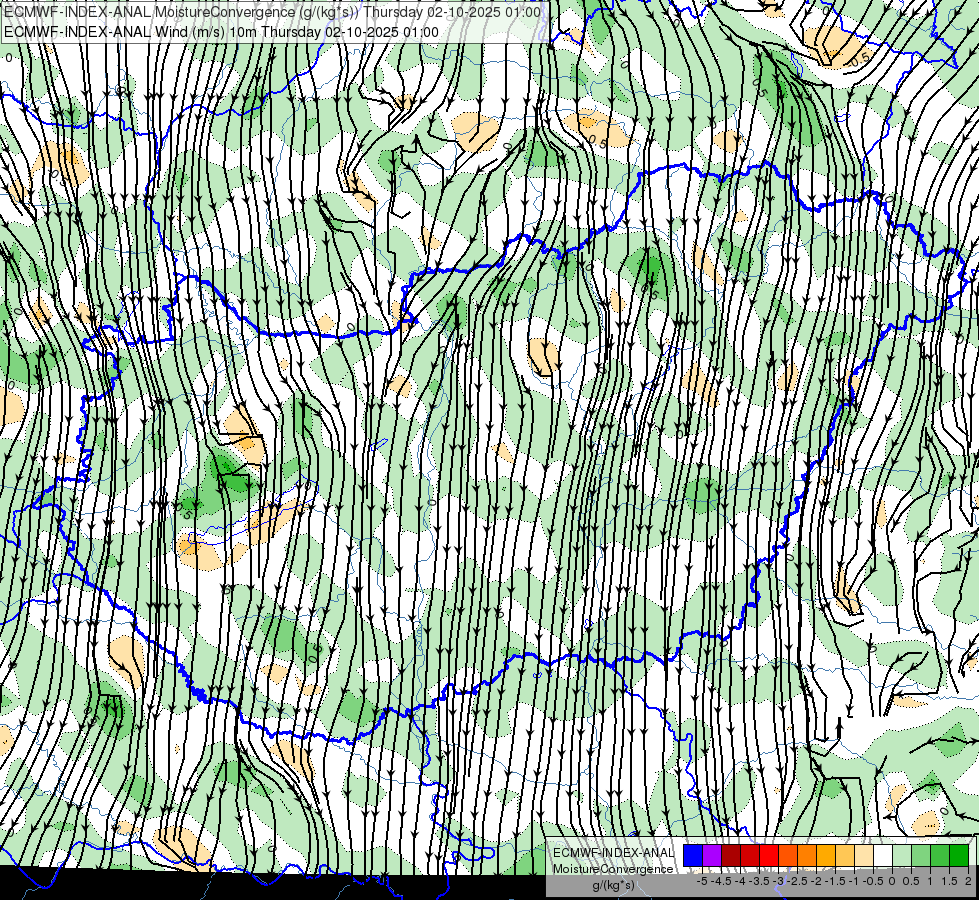Viewport: 979px width, 900px height.
Task: Click the -0.5 legend tick value
Action: click(x=873, y=881)
